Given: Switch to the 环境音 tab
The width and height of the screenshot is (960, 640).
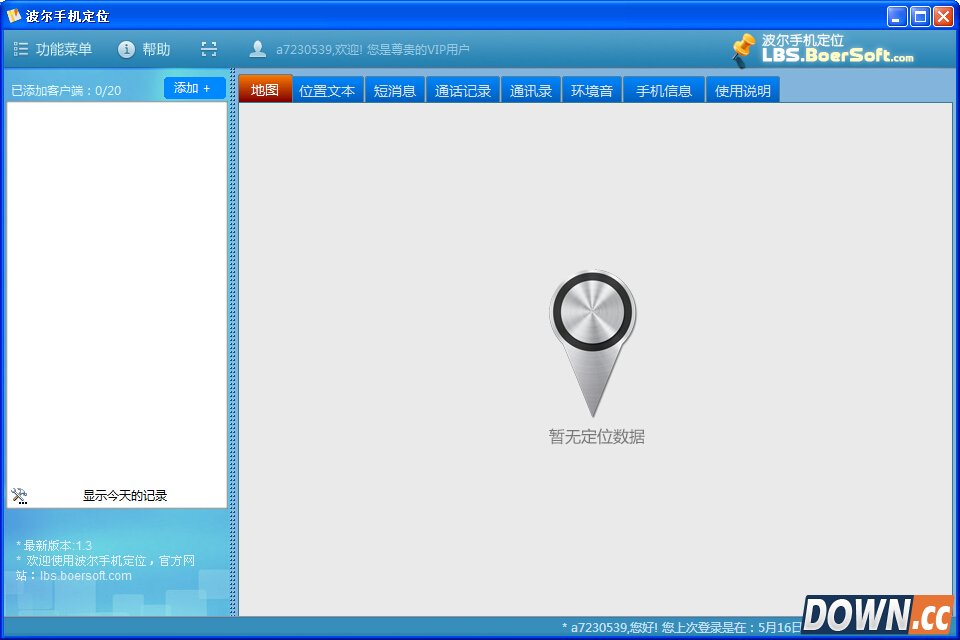Looking at the screenshot, I should [x=592, y=90].
